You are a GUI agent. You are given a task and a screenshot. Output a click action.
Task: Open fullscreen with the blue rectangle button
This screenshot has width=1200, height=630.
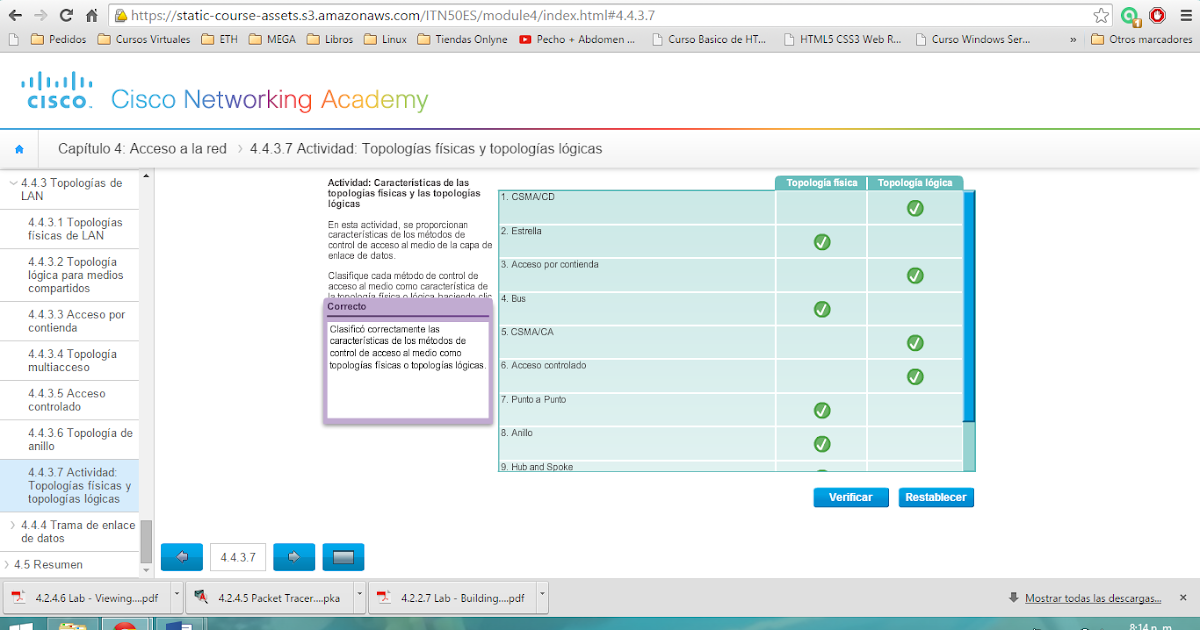[x=343, y=557]
